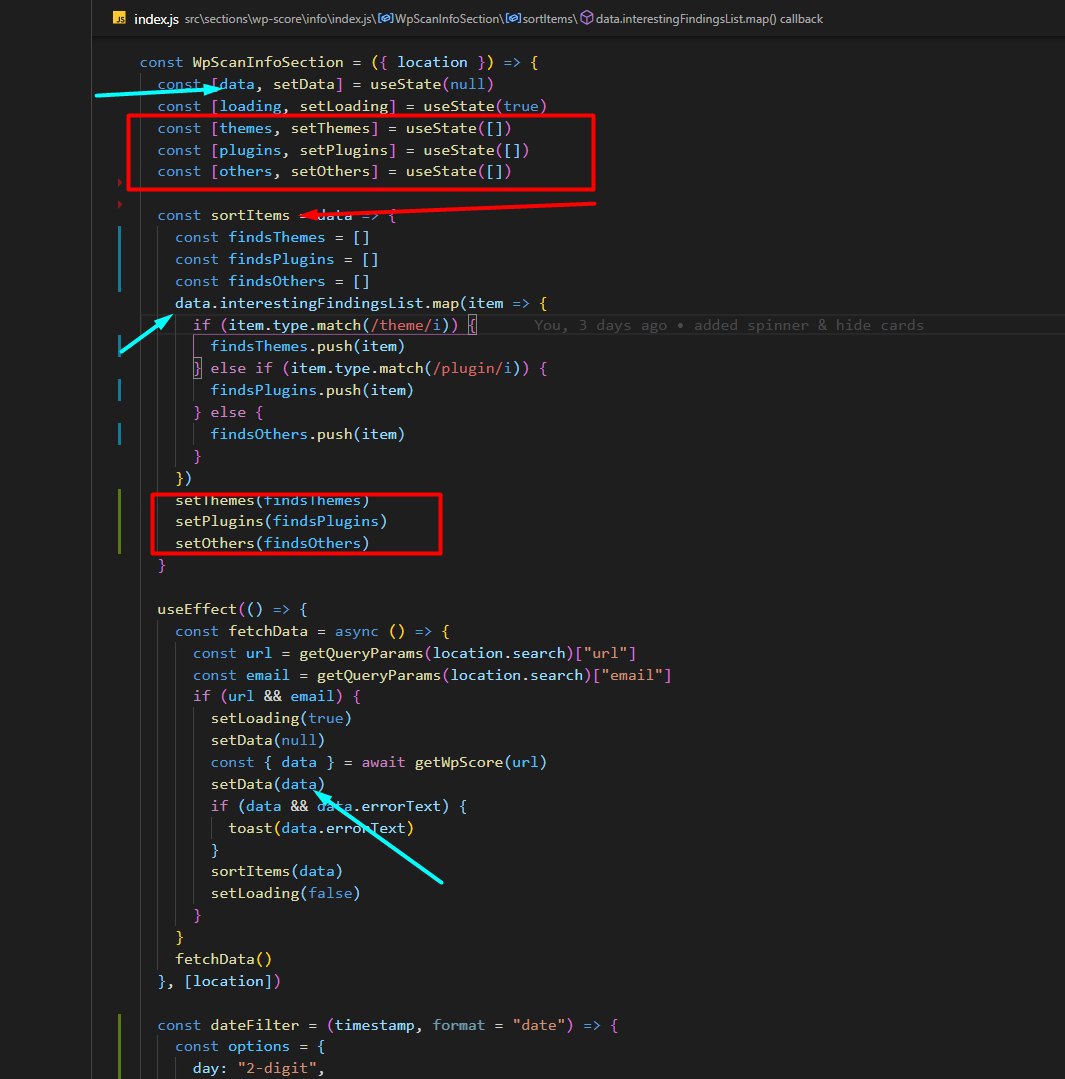Click 'findsThemes' in 'const findsThemes = []'
The image size is (1065, 1079).
coord(277,237)
